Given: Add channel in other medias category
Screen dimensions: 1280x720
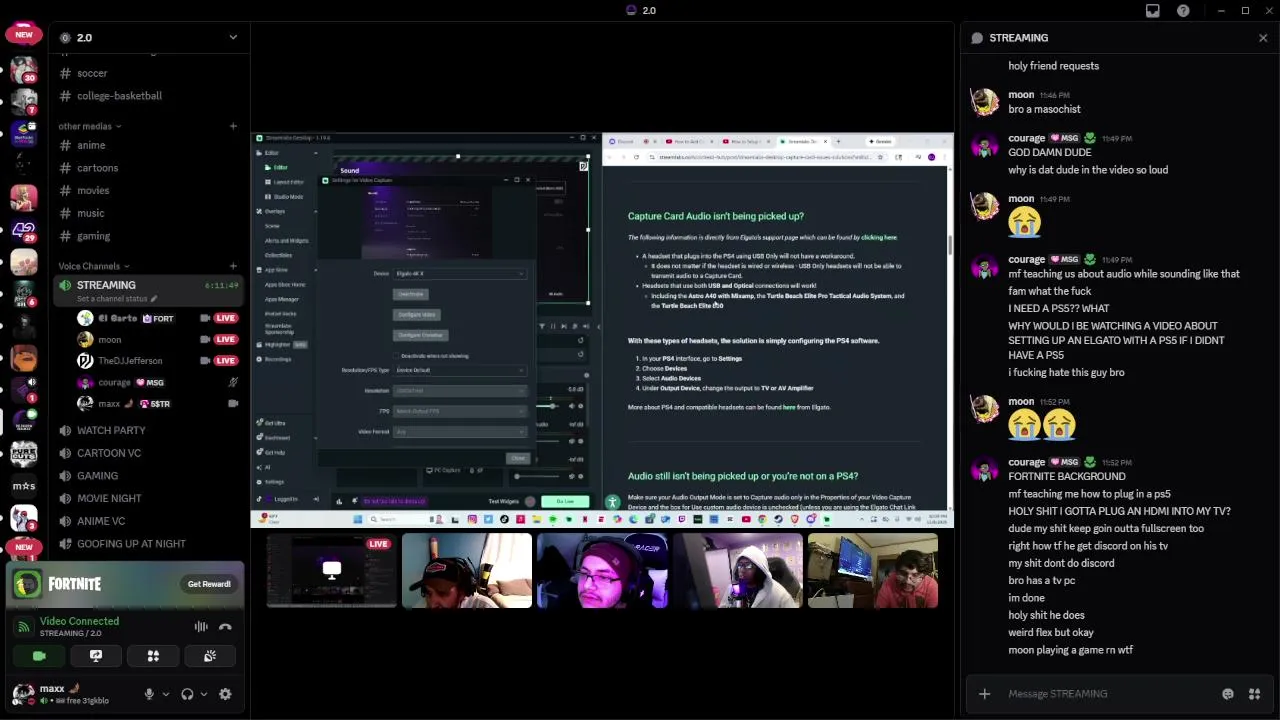Looking at the screenshot, I should 233,126.
